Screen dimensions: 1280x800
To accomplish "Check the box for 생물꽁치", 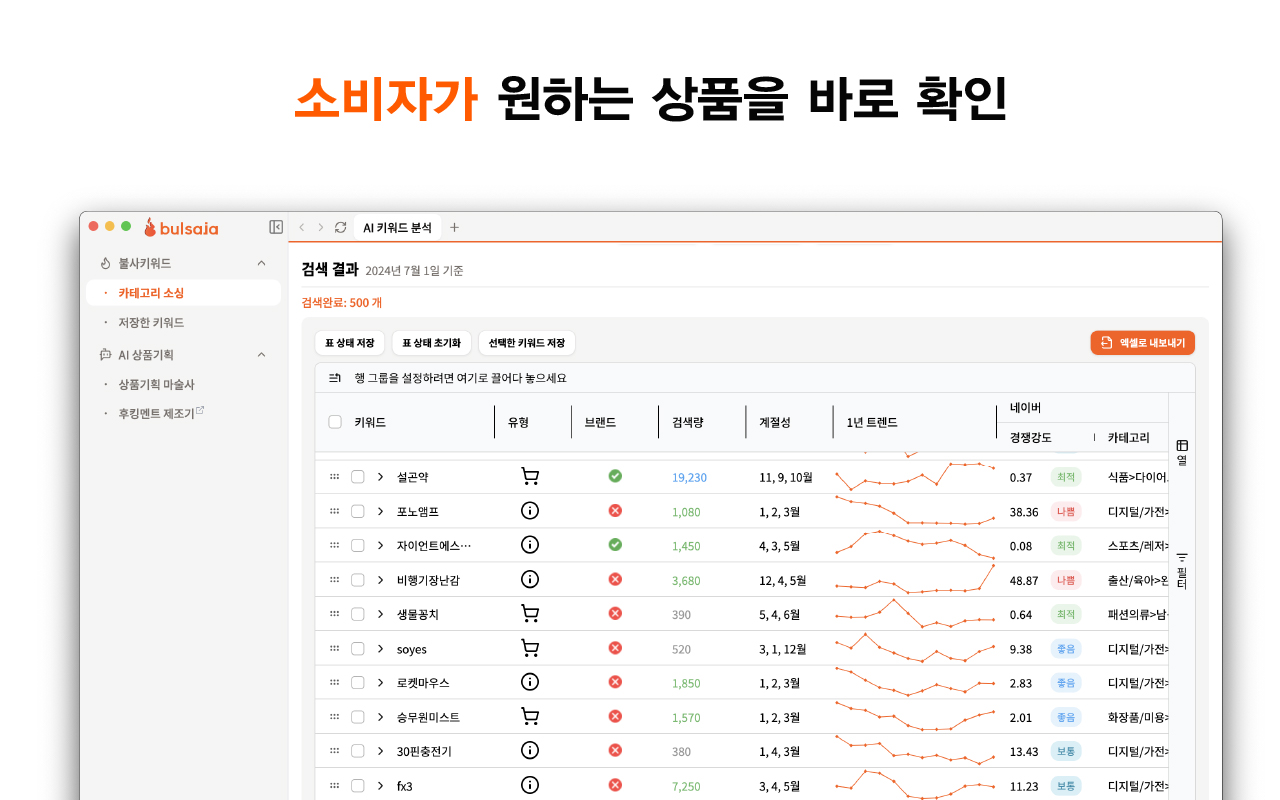I will tap(358, 614).
